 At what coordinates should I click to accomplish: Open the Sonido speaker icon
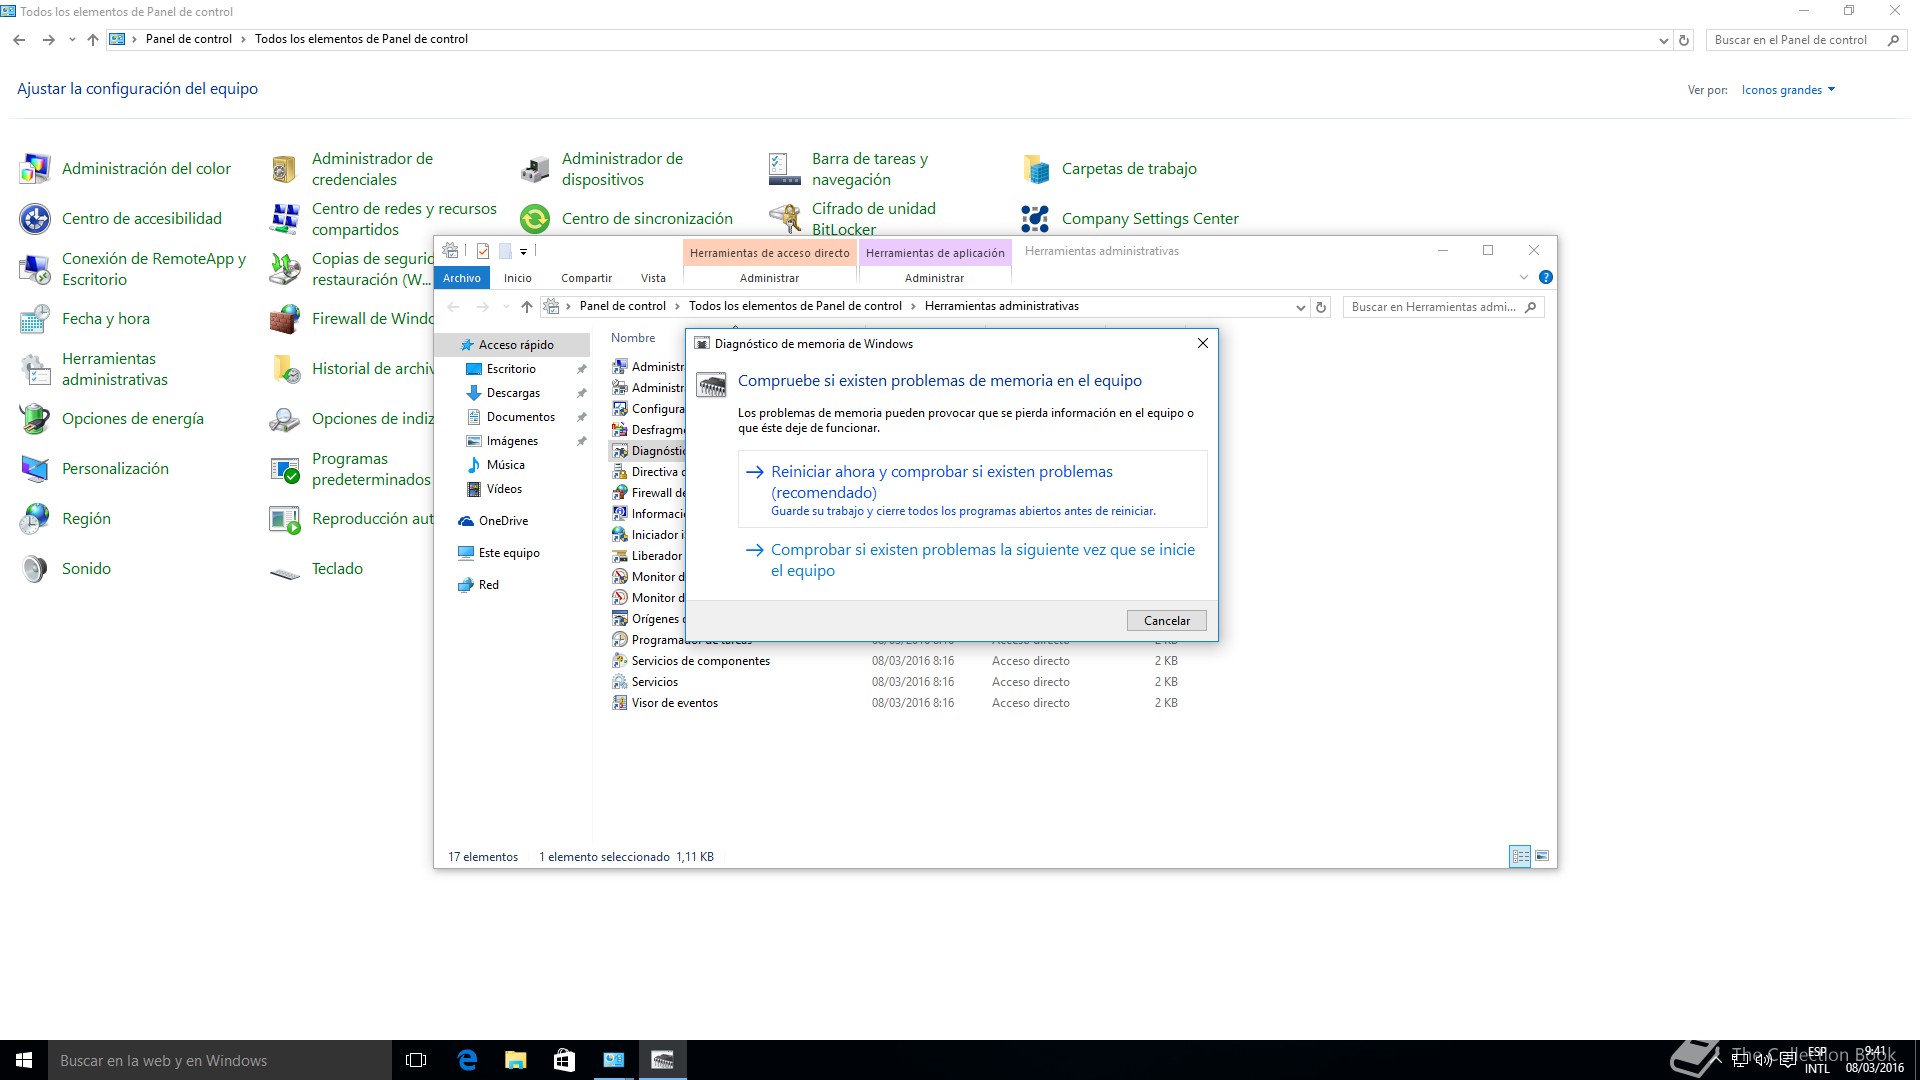[x=35, y=569]
